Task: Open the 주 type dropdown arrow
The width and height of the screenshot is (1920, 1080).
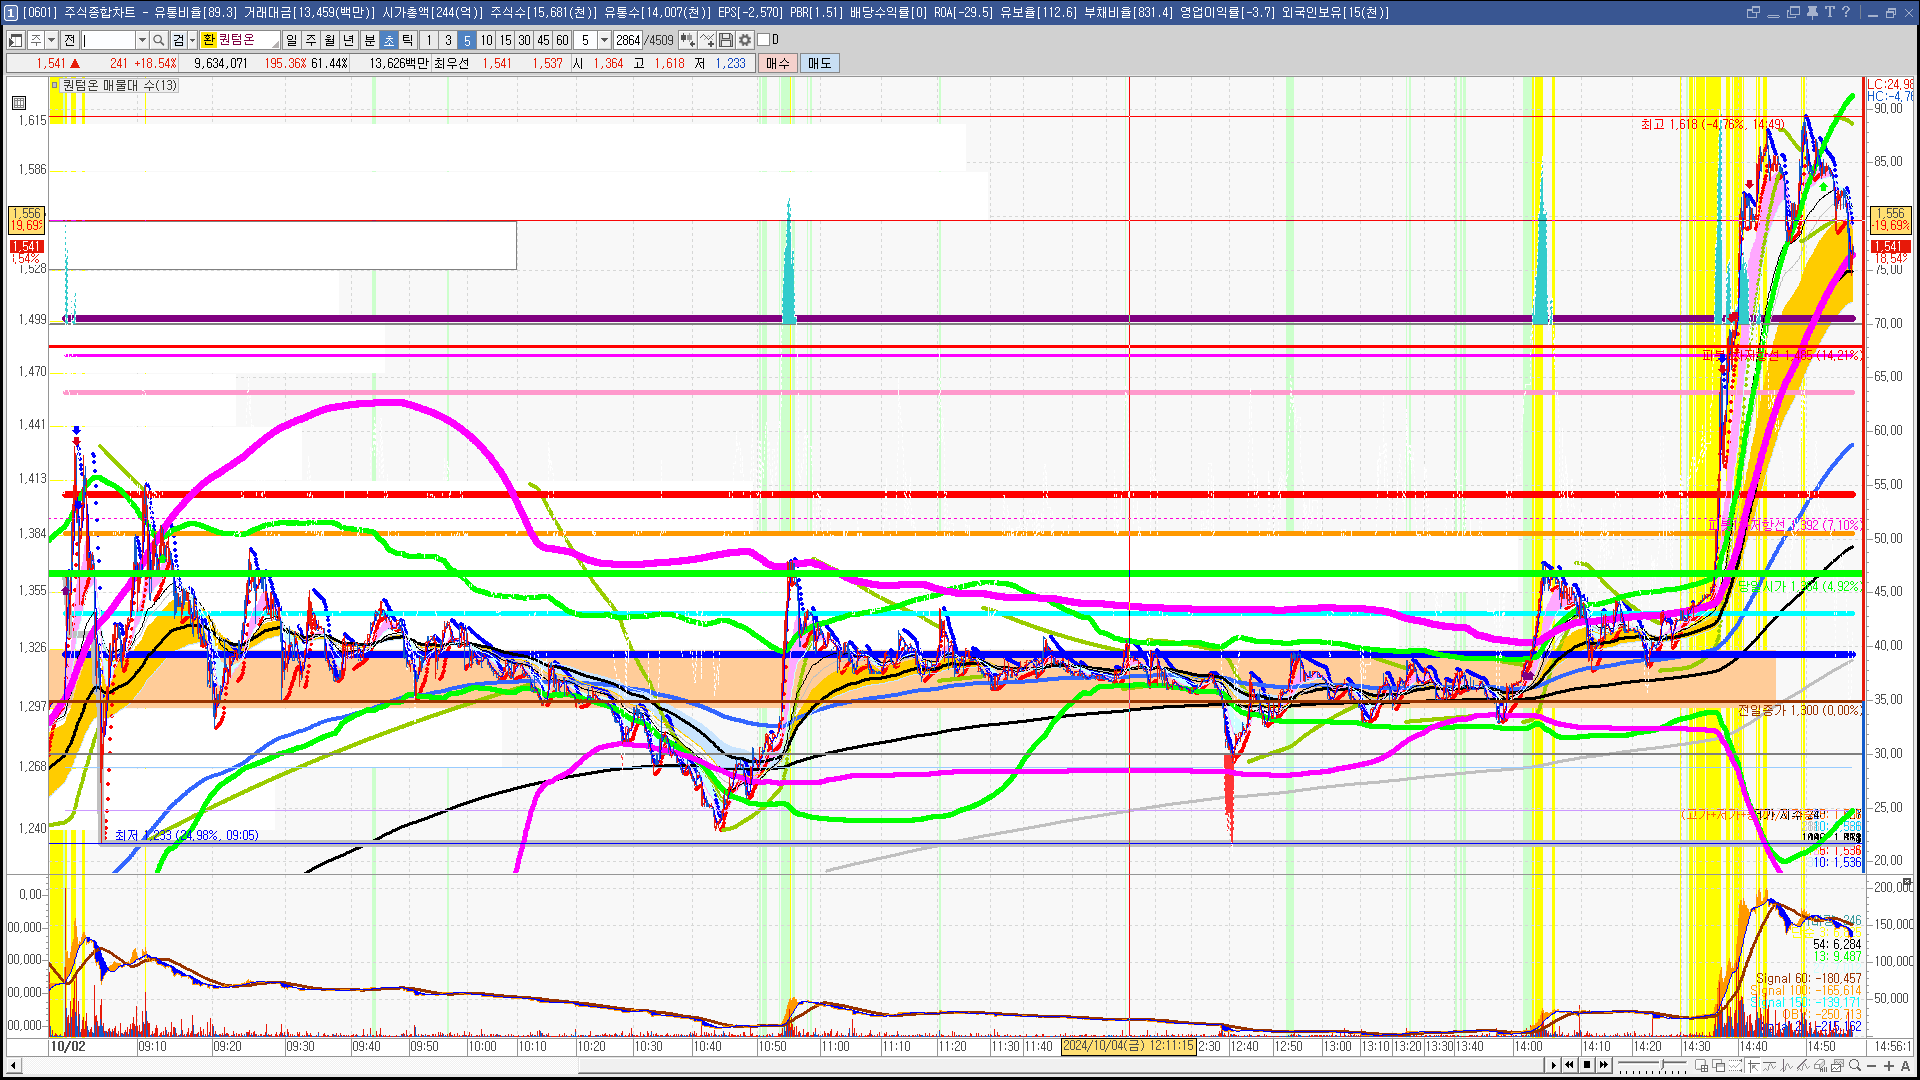Action: 51,40
